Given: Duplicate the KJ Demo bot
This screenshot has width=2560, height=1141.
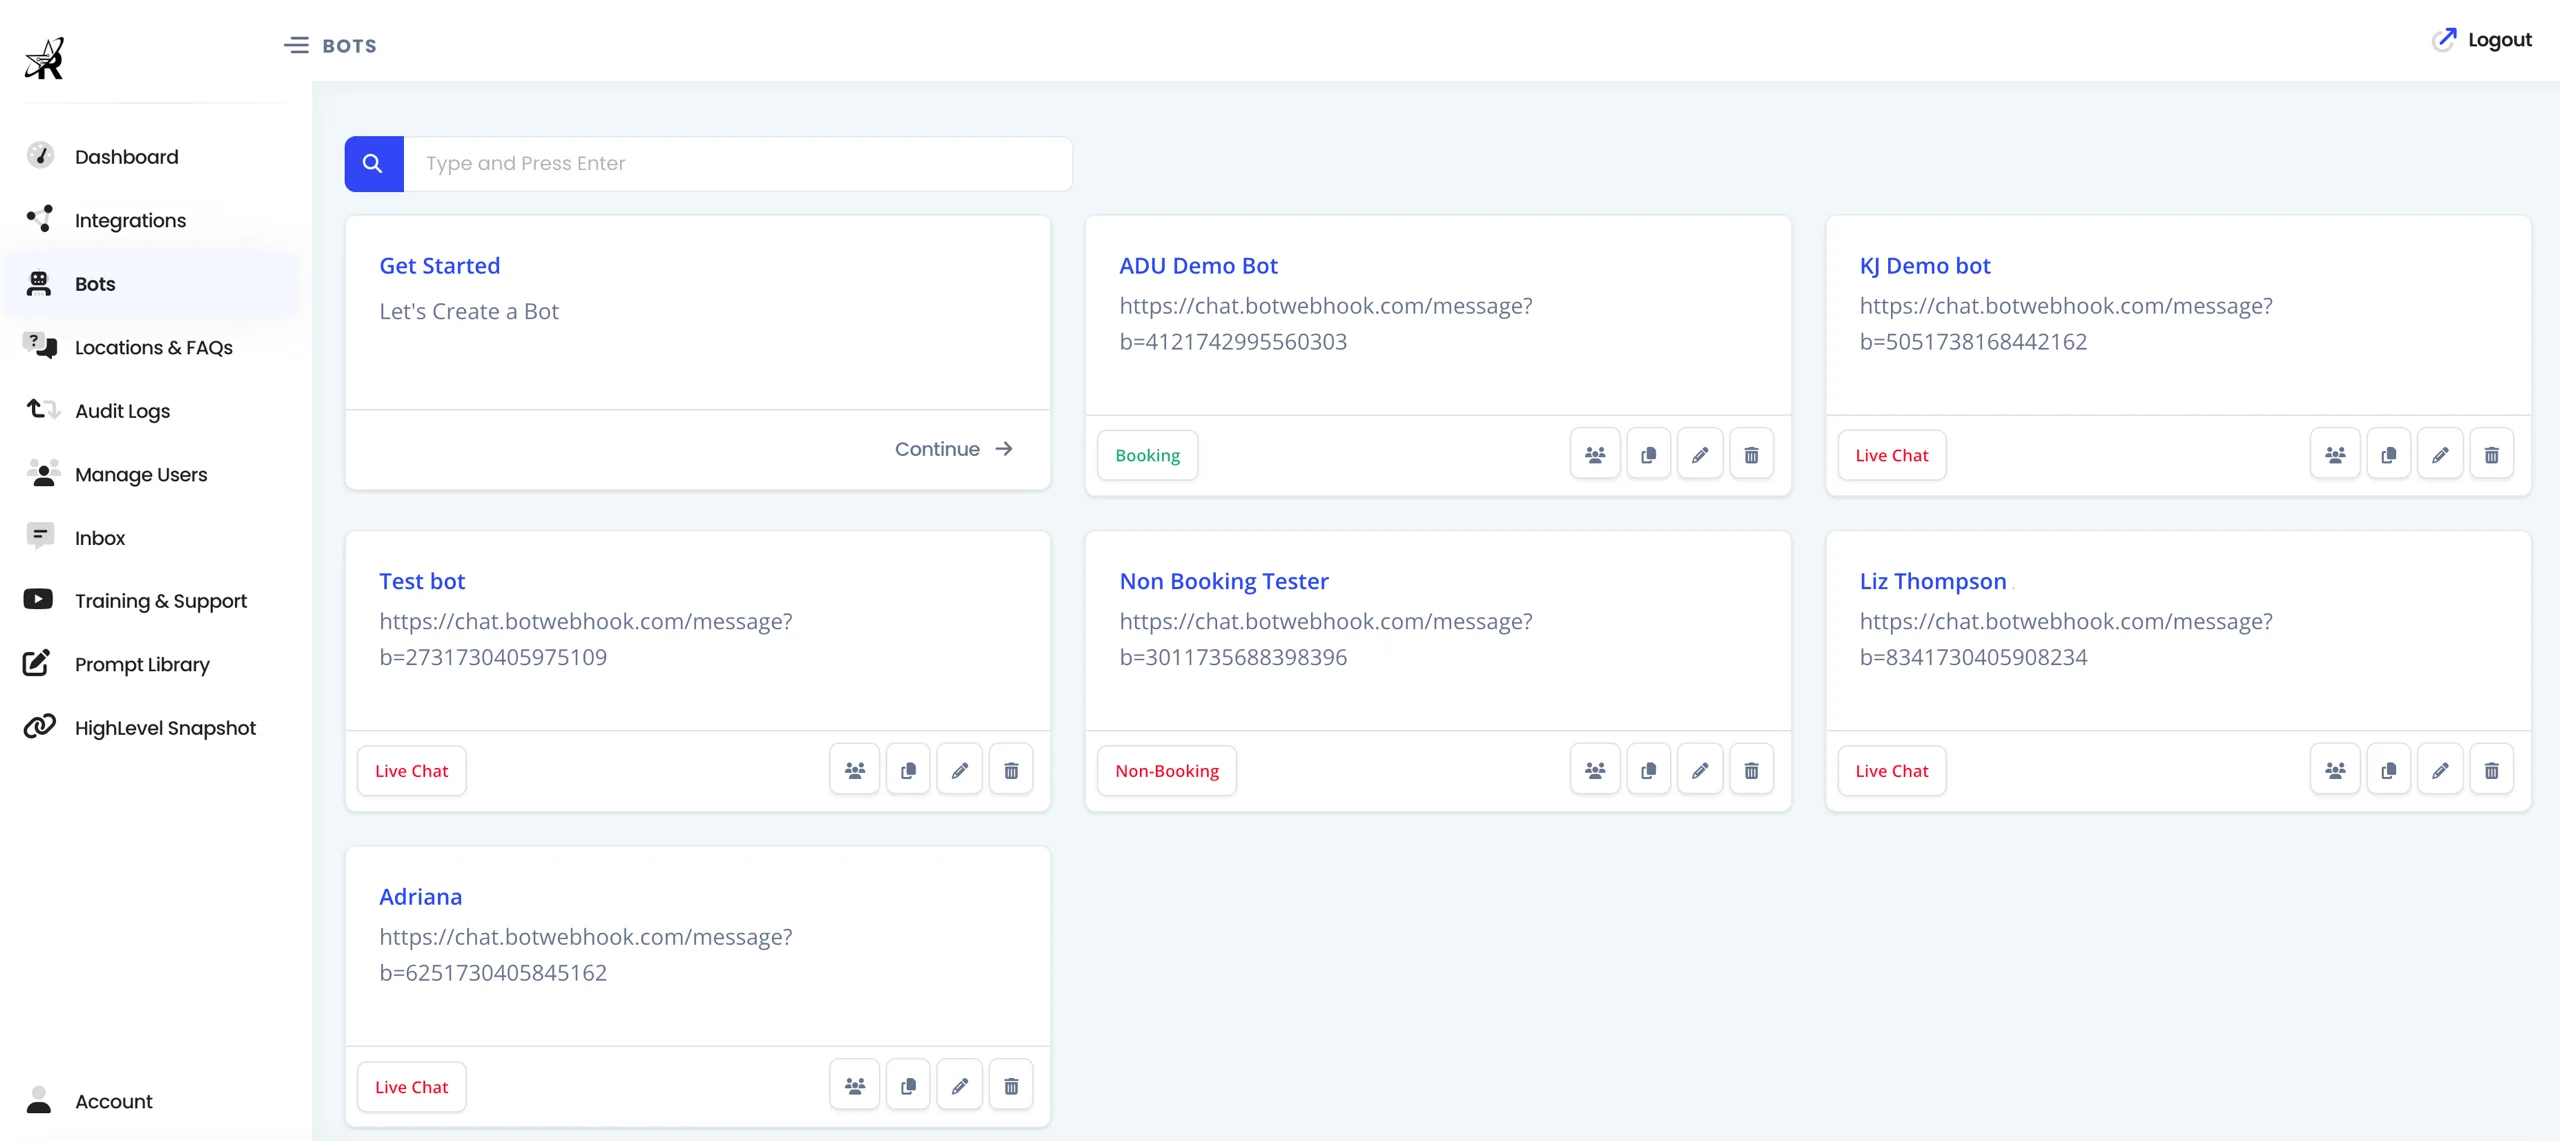Looking at the screenshot, I should [2388, 455].
